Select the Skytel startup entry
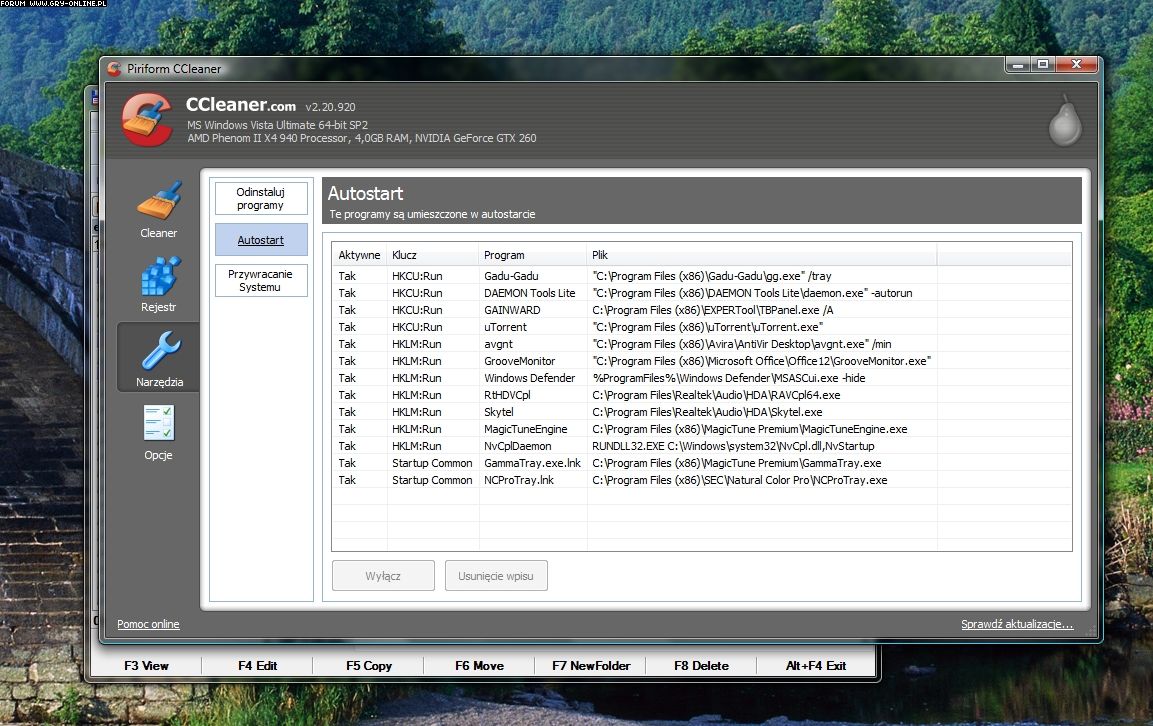The image size is (1153, 726). click(x=702, y=412)
